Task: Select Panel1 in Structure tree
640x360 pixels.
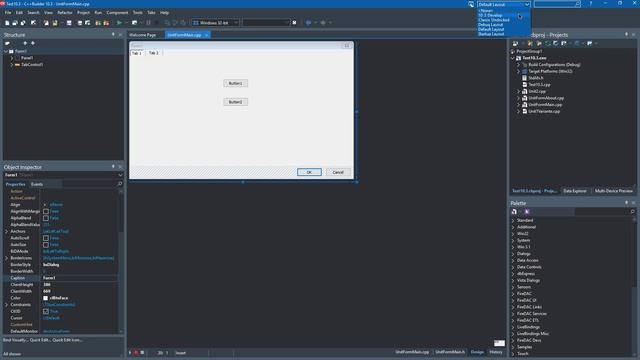Action: tap(27, 58)
